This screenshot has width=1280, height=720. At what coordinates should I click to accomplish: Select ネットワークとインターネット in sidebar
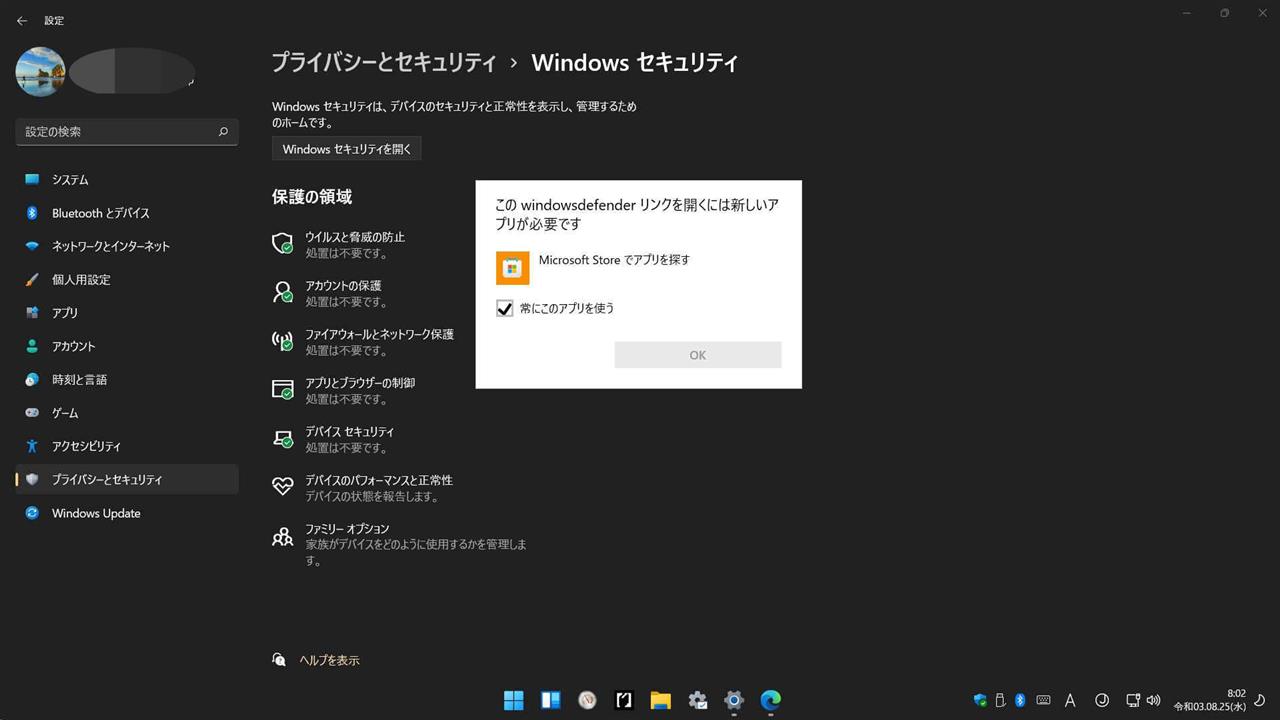coord(127,246)
